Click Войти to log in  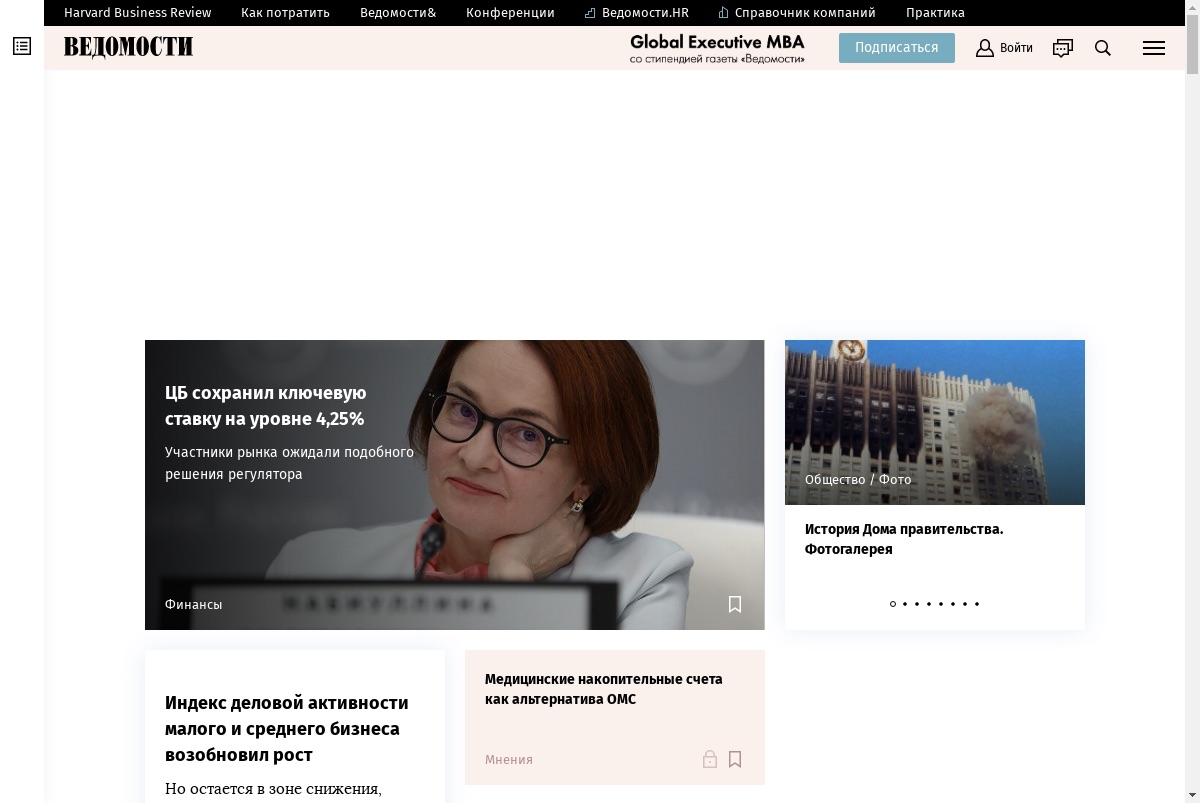click(x=1016, y=48)
